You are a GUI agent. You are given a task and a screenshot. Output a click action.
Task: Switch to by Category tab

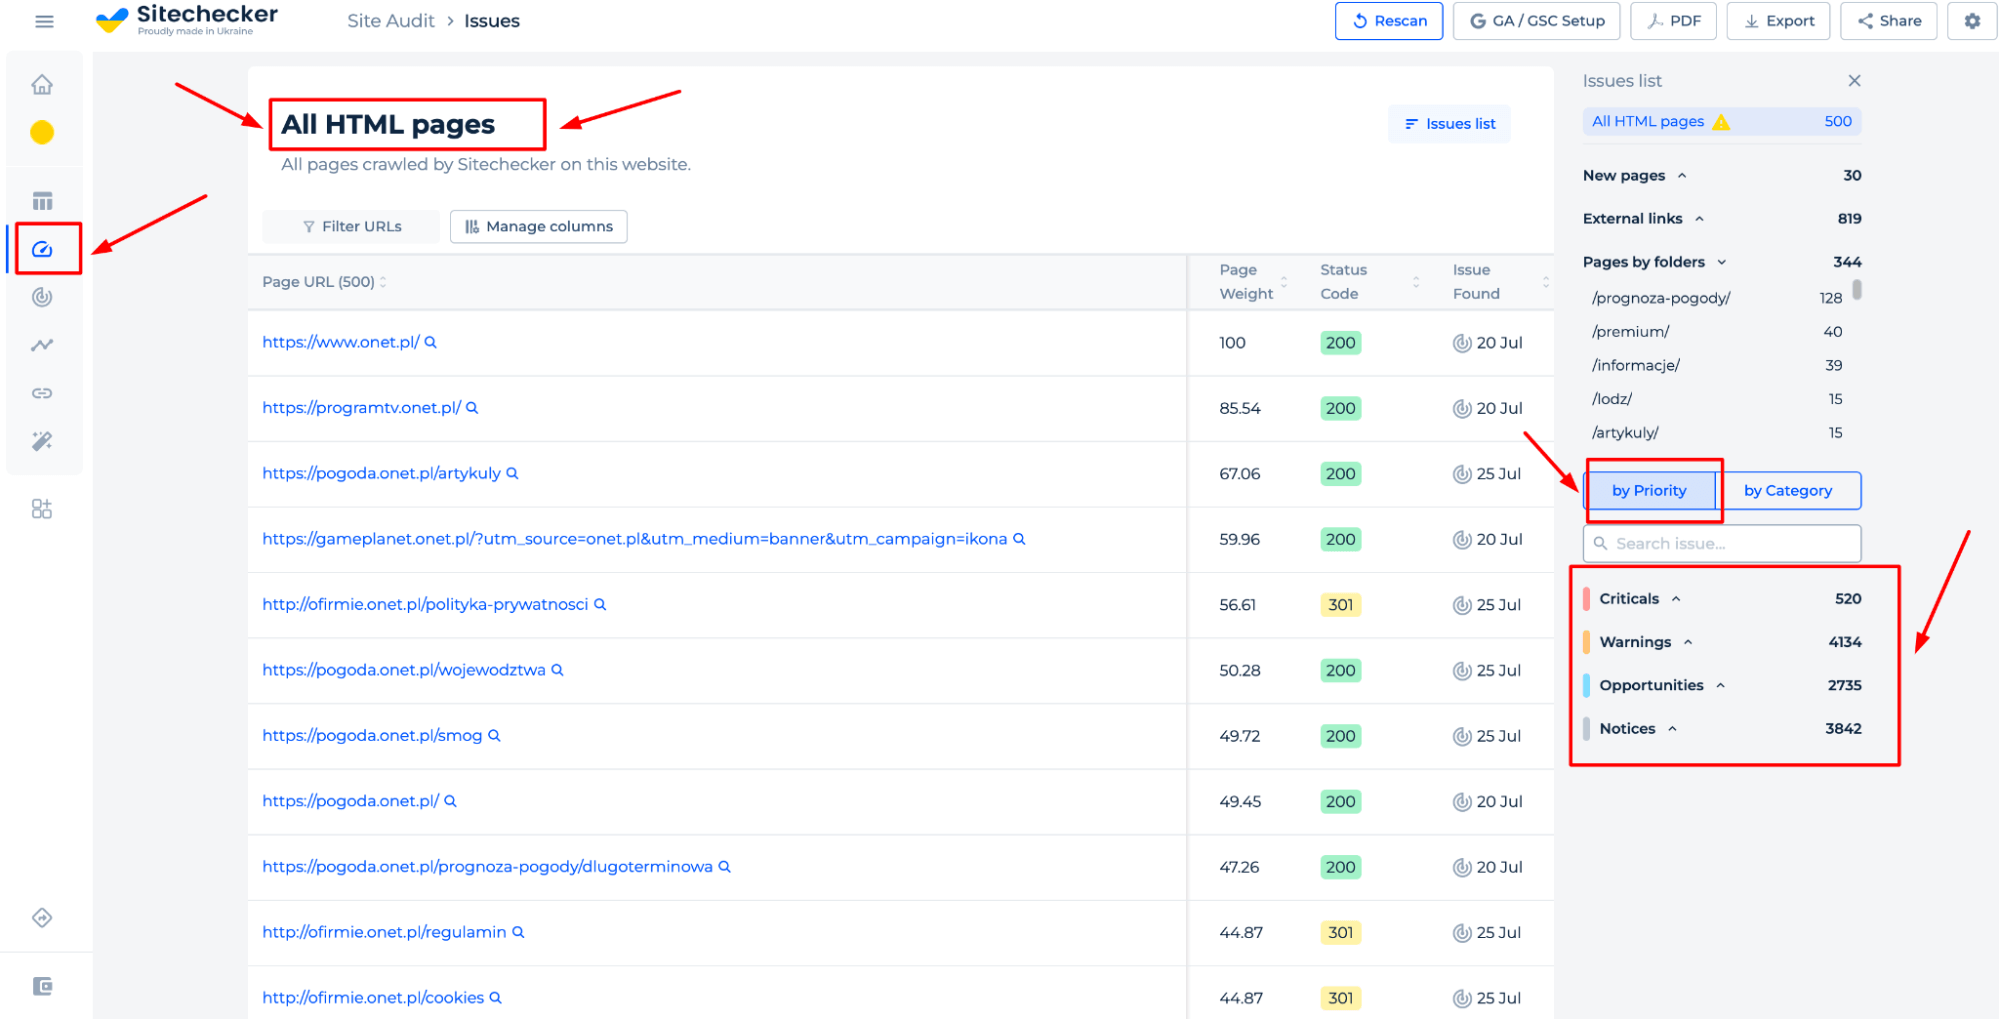click(1788, 491)
